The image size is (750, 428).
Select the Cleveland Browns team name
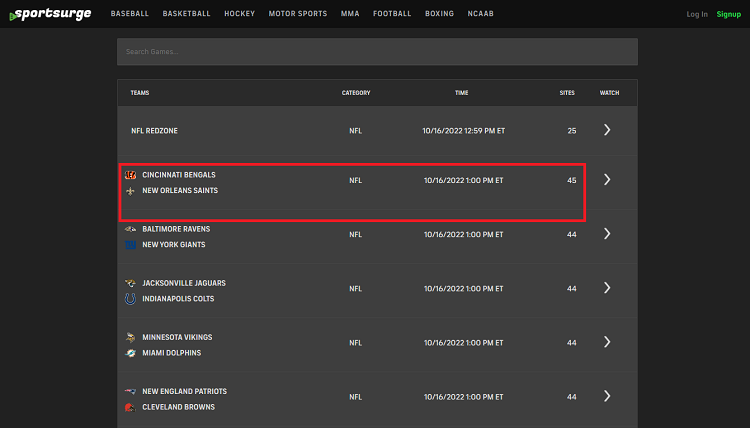178,407
